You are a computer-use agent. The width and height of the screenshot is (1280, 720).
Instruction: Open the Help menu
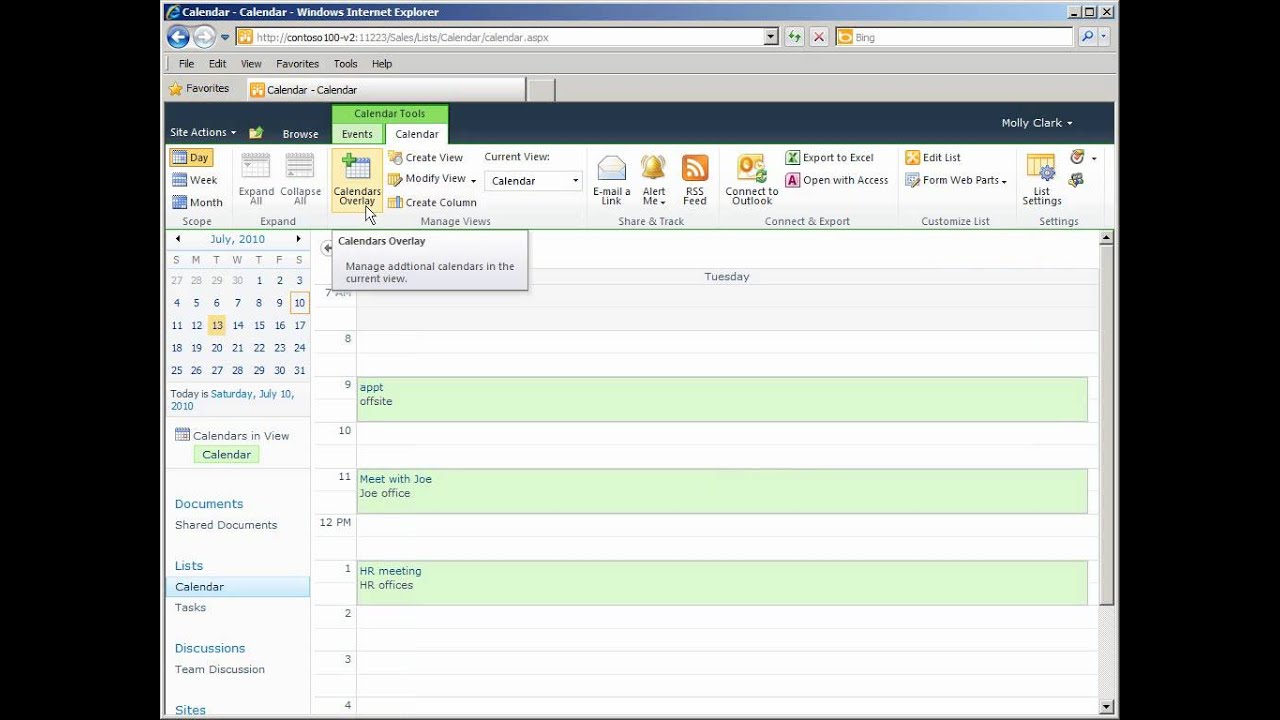tap(382, 63)
